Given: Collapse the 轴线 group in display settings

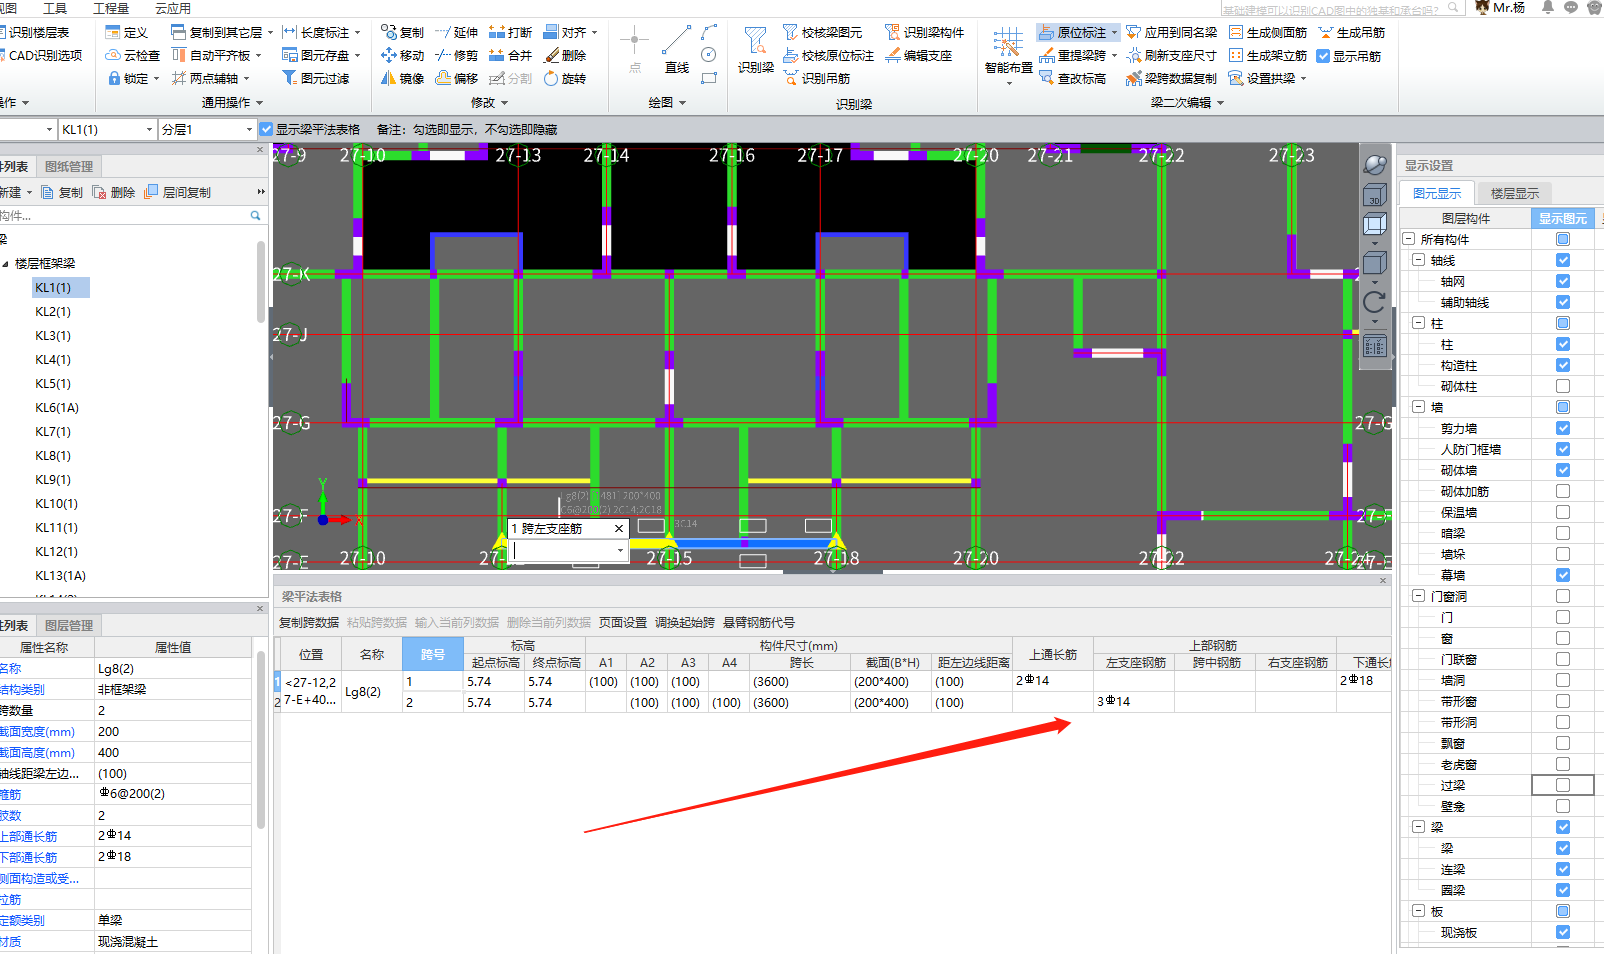Looking at the screenshot, I should [1418, 260].
